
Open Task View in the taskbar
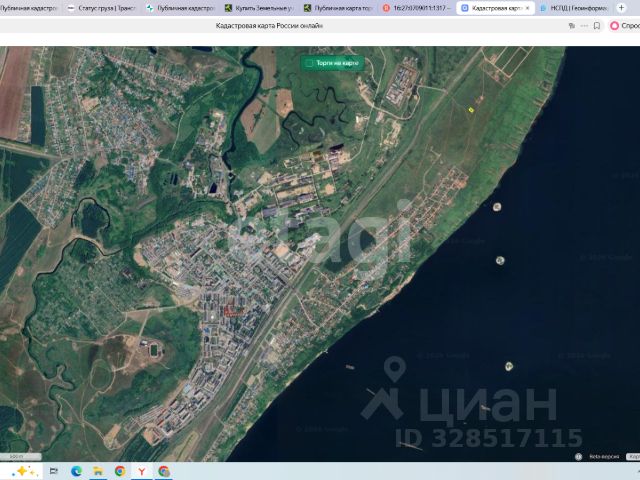pos(53,471)
